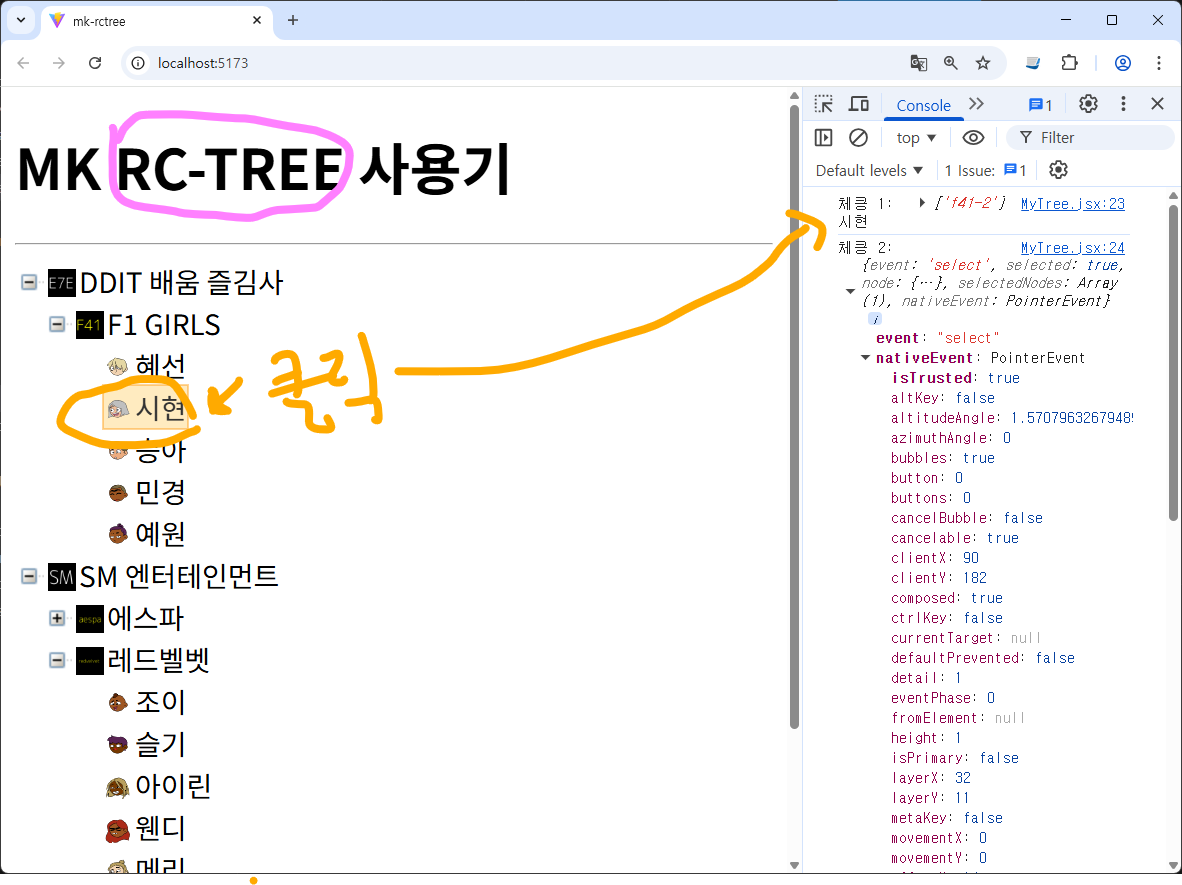Select the 조이 tree item
The image size is (1182, 885).
tap(160, 703)
